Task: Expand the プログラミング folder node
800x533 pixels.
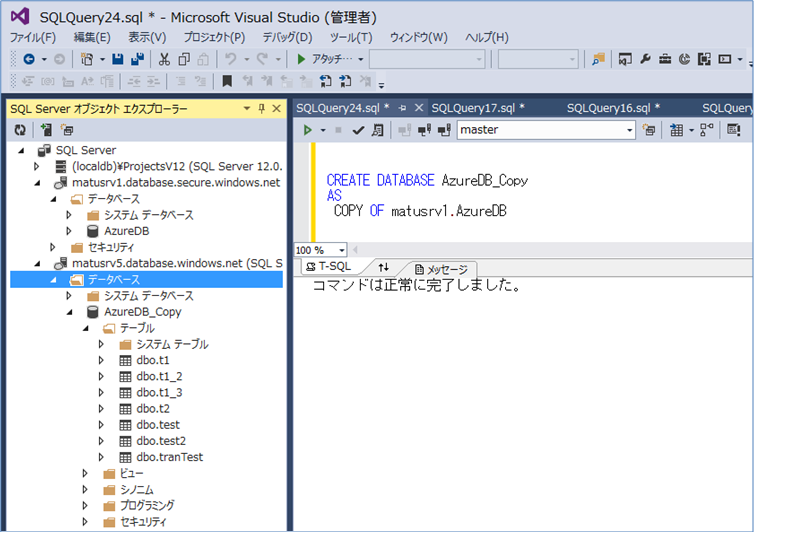Action: click(85, 505)
